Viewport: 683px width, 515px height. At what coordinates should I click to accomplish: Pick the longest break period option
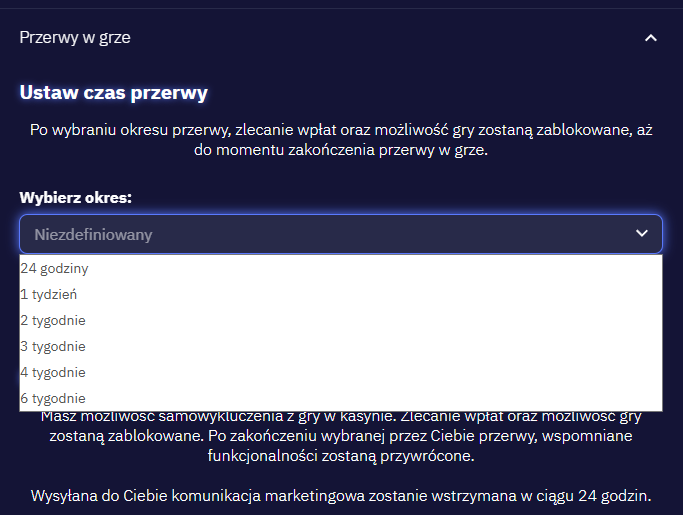tap(54, 398)
